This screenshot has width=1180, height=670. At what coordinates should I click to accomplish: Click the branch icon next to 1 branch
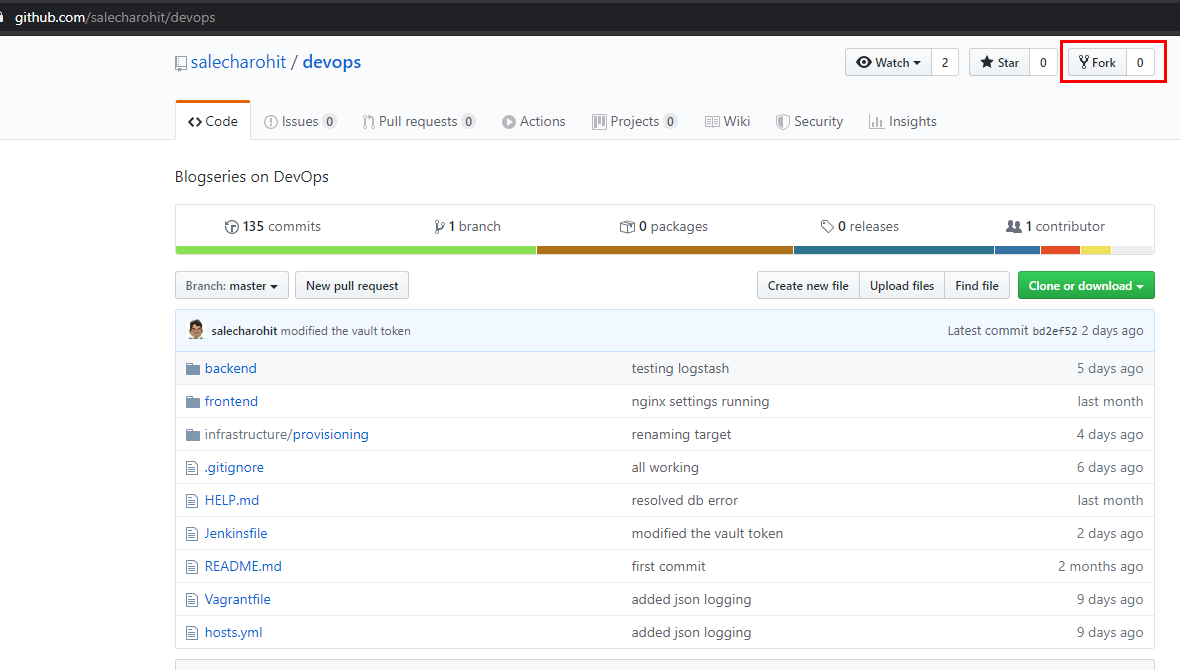tap(439, 226)
